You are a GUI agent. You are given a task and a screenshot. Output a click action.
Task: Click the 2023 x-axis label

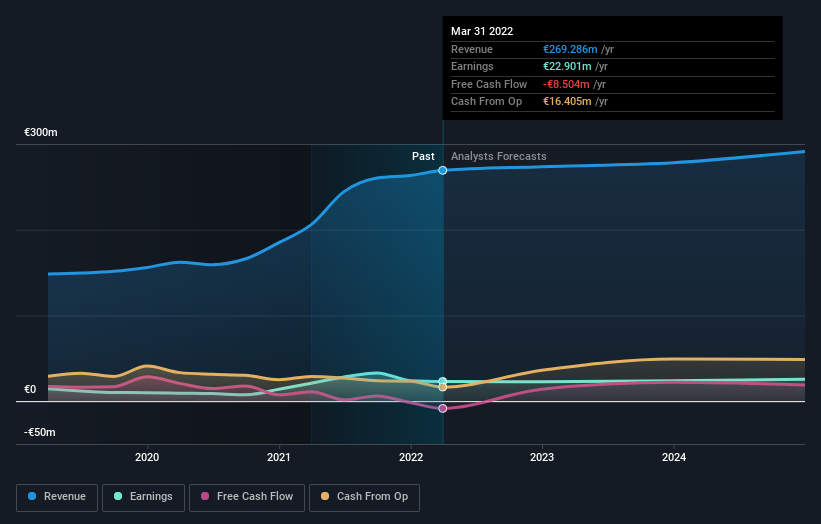click(x=542, y=457)
